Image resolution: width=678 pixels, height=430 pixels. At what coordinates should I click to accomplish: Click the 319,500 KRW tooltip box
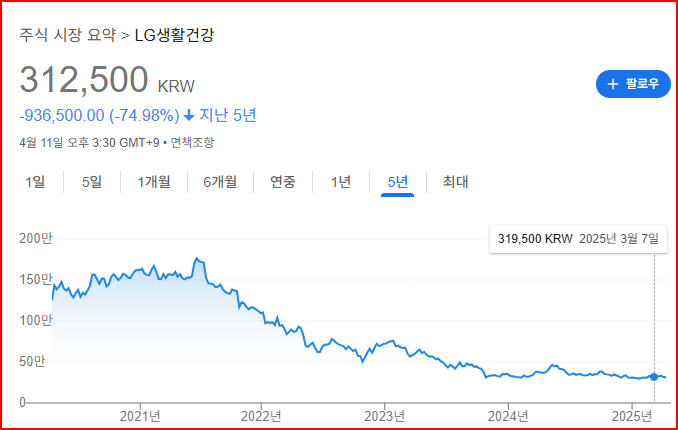pyautogui.click(x=578, y=239)
